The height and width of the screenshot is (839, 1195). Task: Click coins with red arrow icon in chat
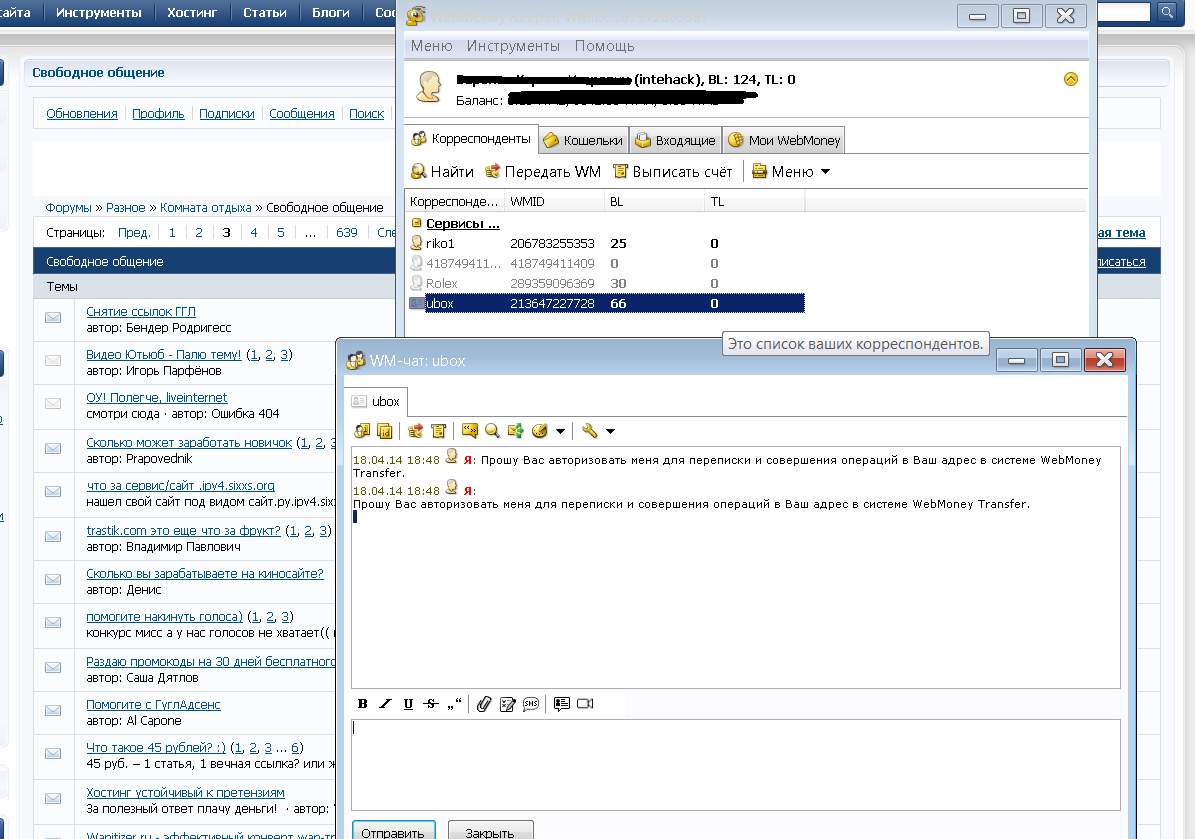click(415, 431)
